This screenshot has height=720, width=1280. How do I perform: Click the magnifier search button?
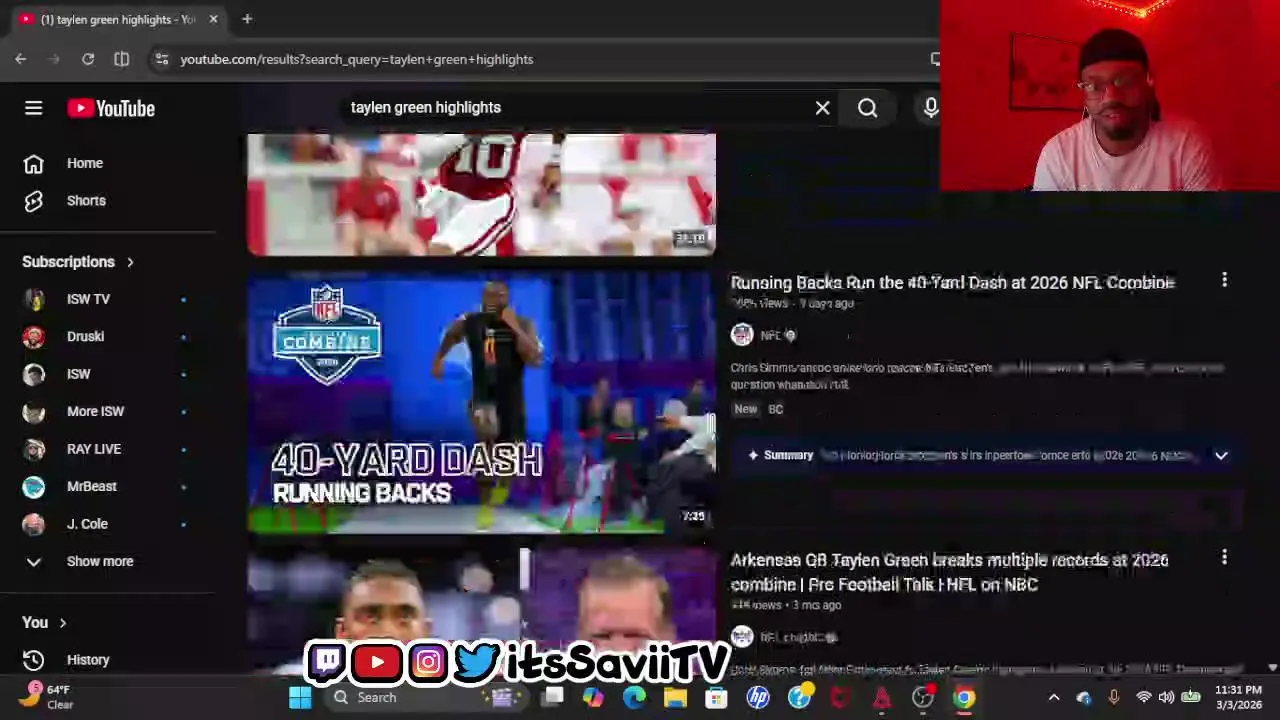tap(867, 108)
